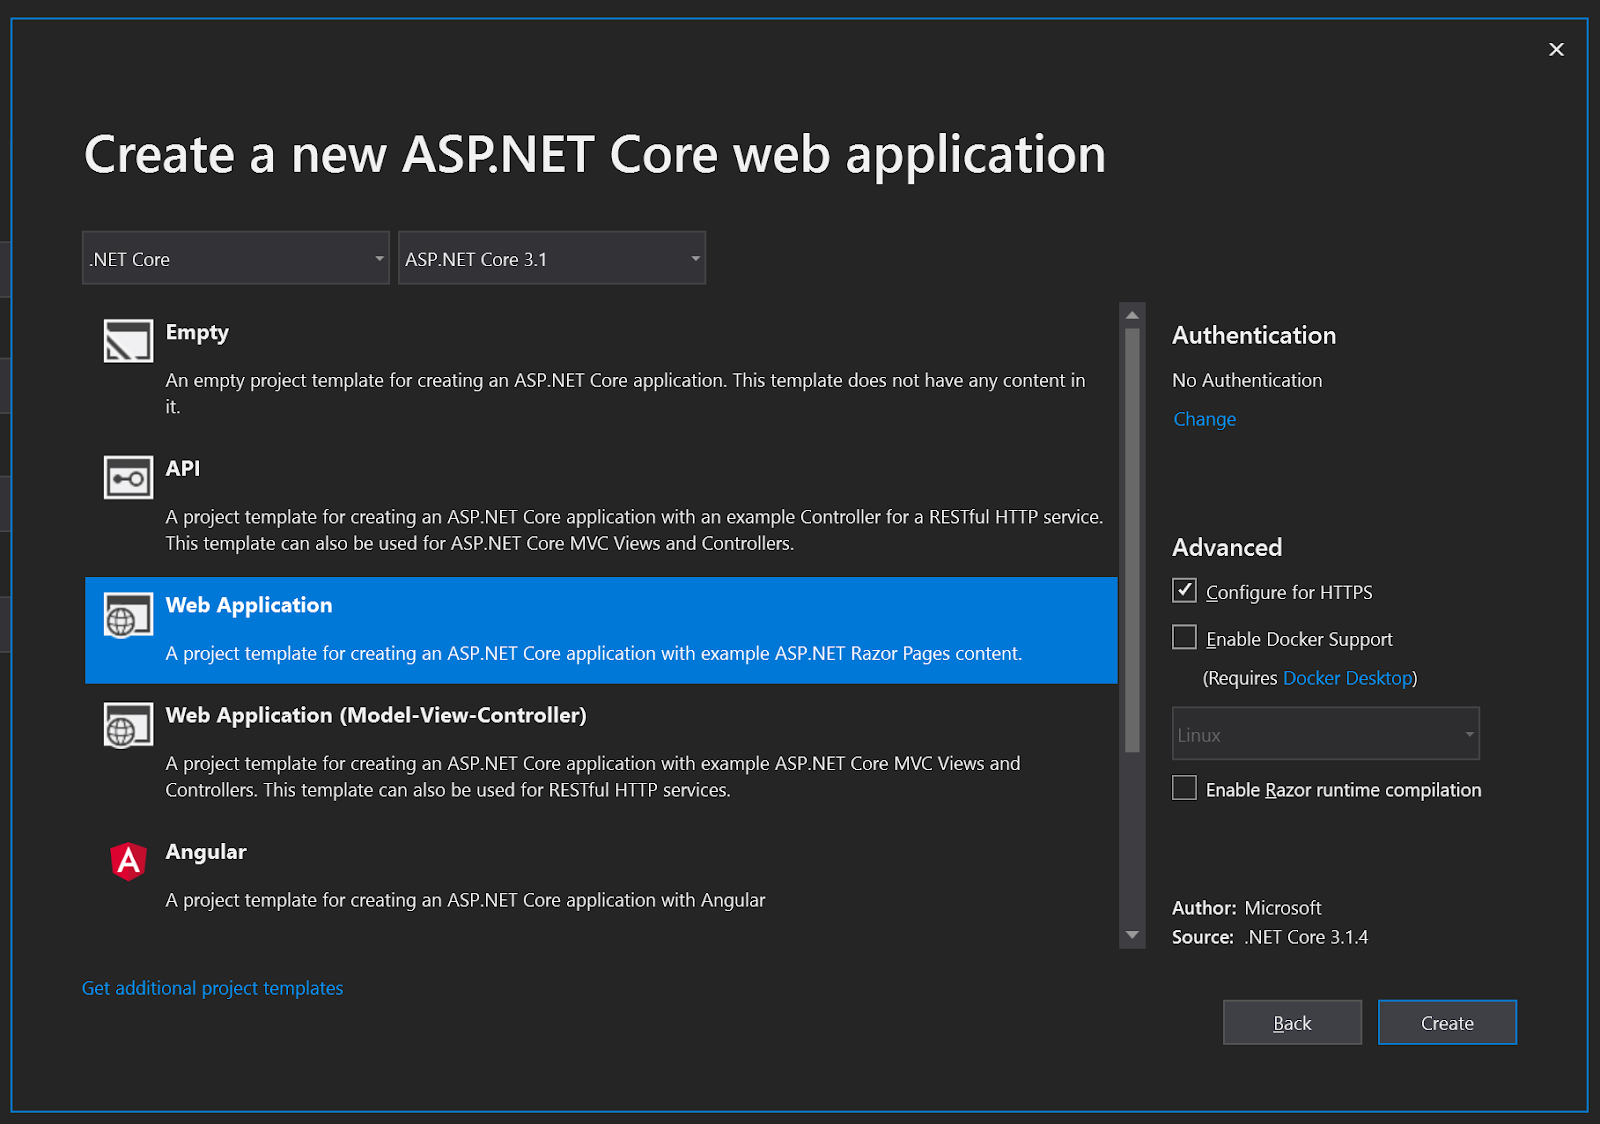1600x1124 pixels.
Task: Select the API template title
Action: (x=183, y=469)
